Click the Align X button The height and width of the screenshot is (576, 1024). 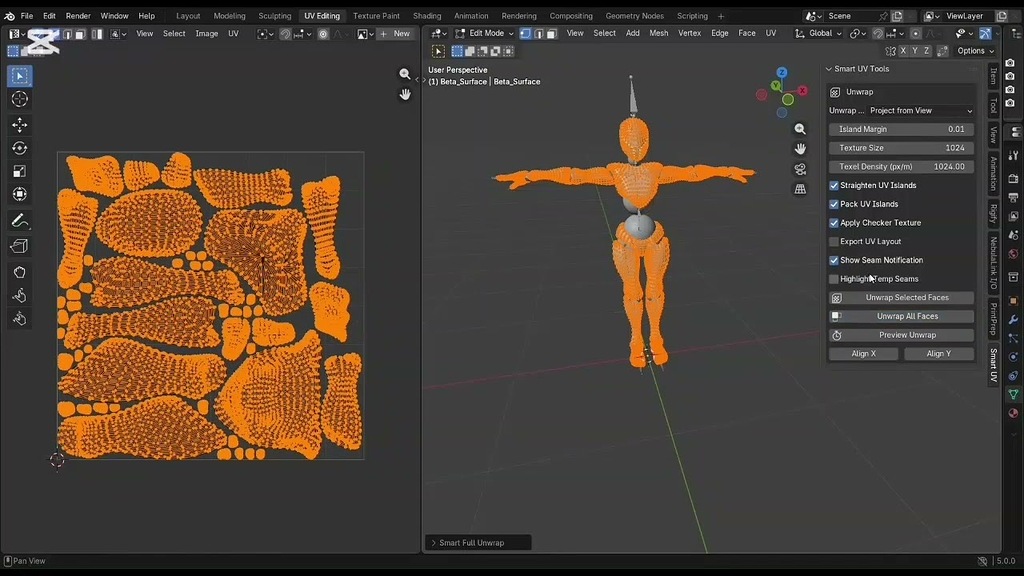click(x=863, y=354)
